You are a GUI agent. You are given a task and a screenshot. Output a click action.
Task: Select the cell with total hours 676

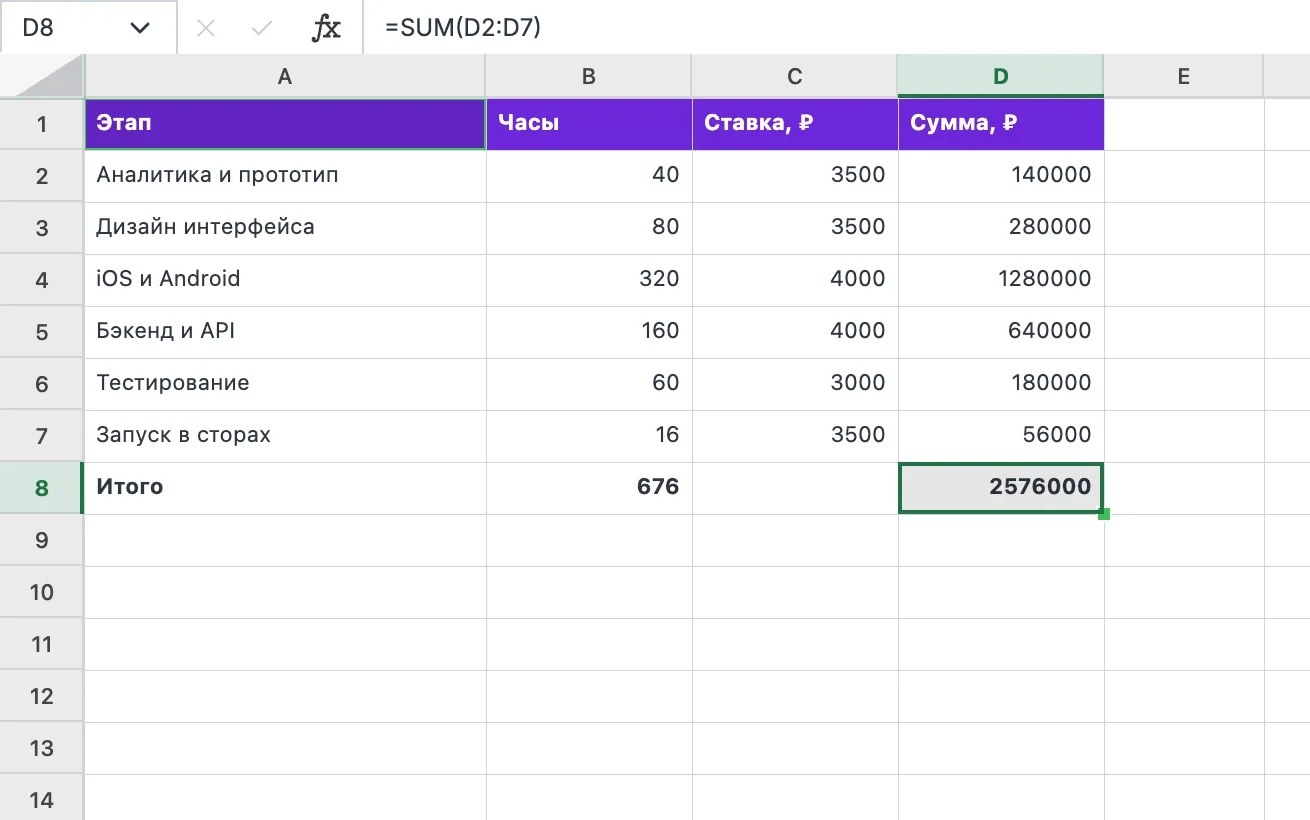(589, 488)
